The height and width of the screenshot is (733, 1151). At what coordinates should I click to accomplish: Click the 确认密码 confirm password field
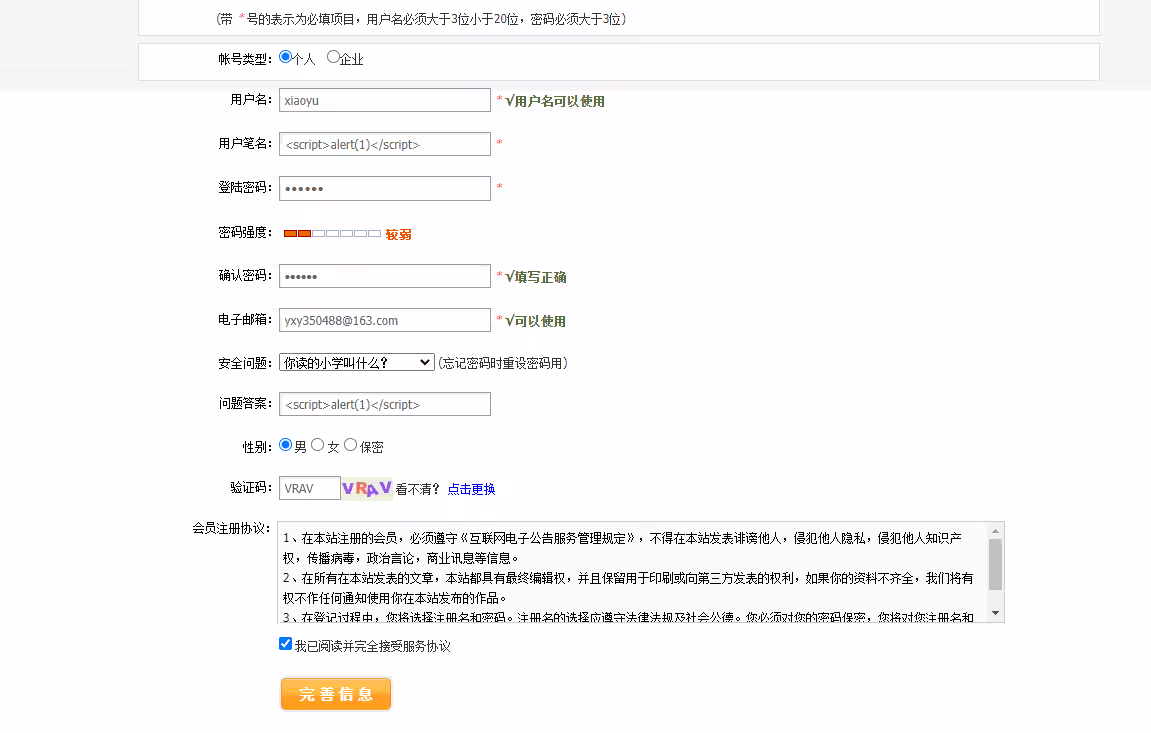coord(384,276)
